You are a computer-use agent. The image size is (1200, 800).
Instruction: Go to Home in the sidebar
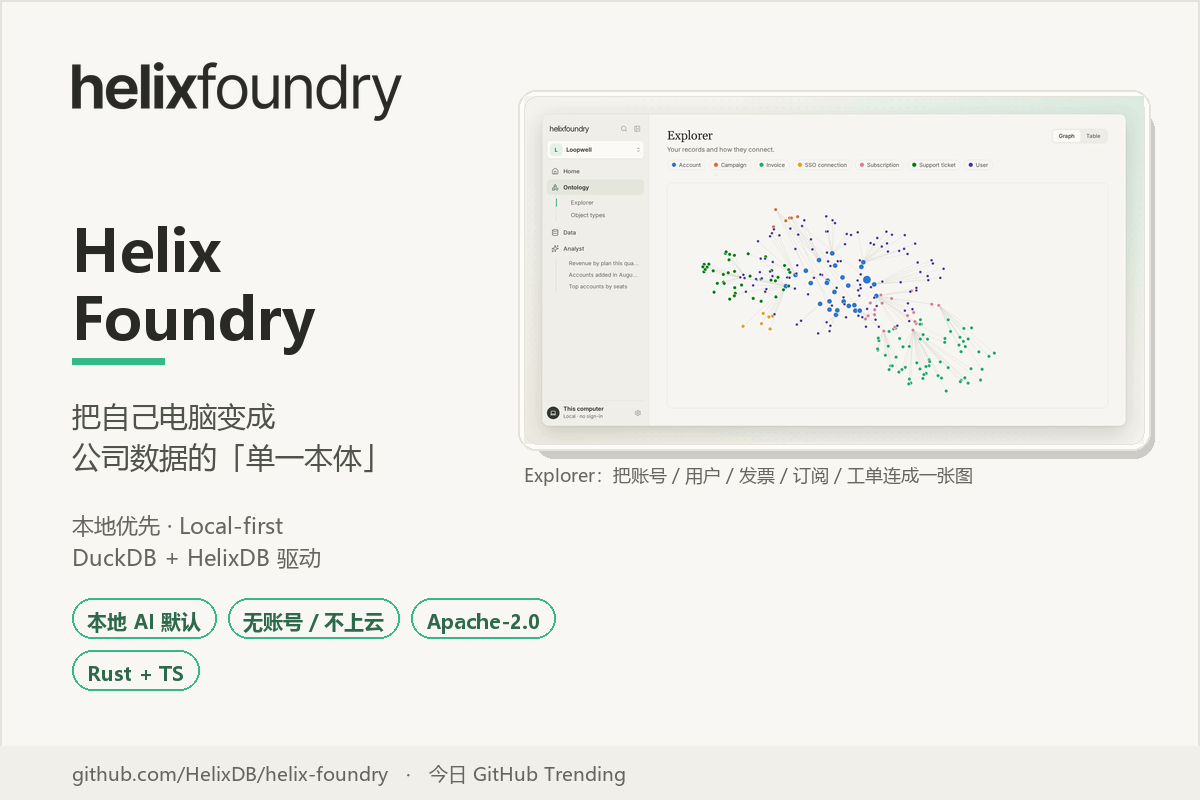[x=596, y=171]
